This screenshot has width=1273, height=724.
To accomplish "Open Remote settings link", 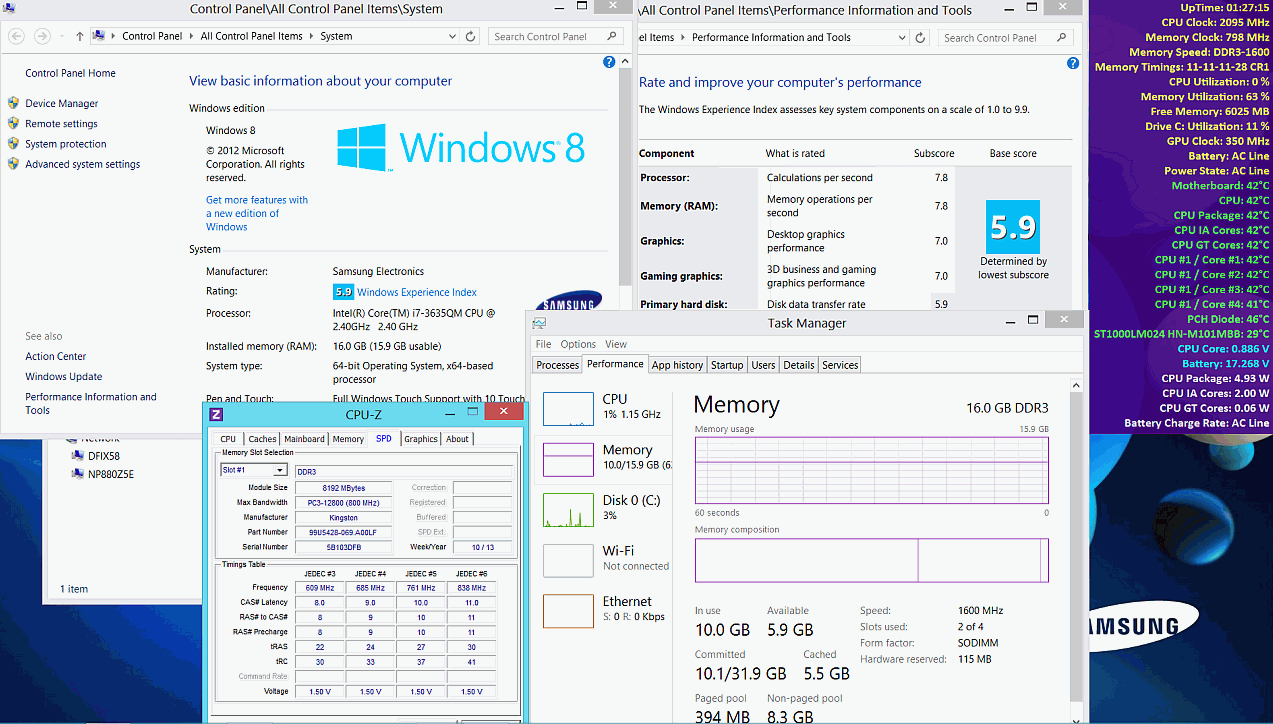I will coord(61,124).
